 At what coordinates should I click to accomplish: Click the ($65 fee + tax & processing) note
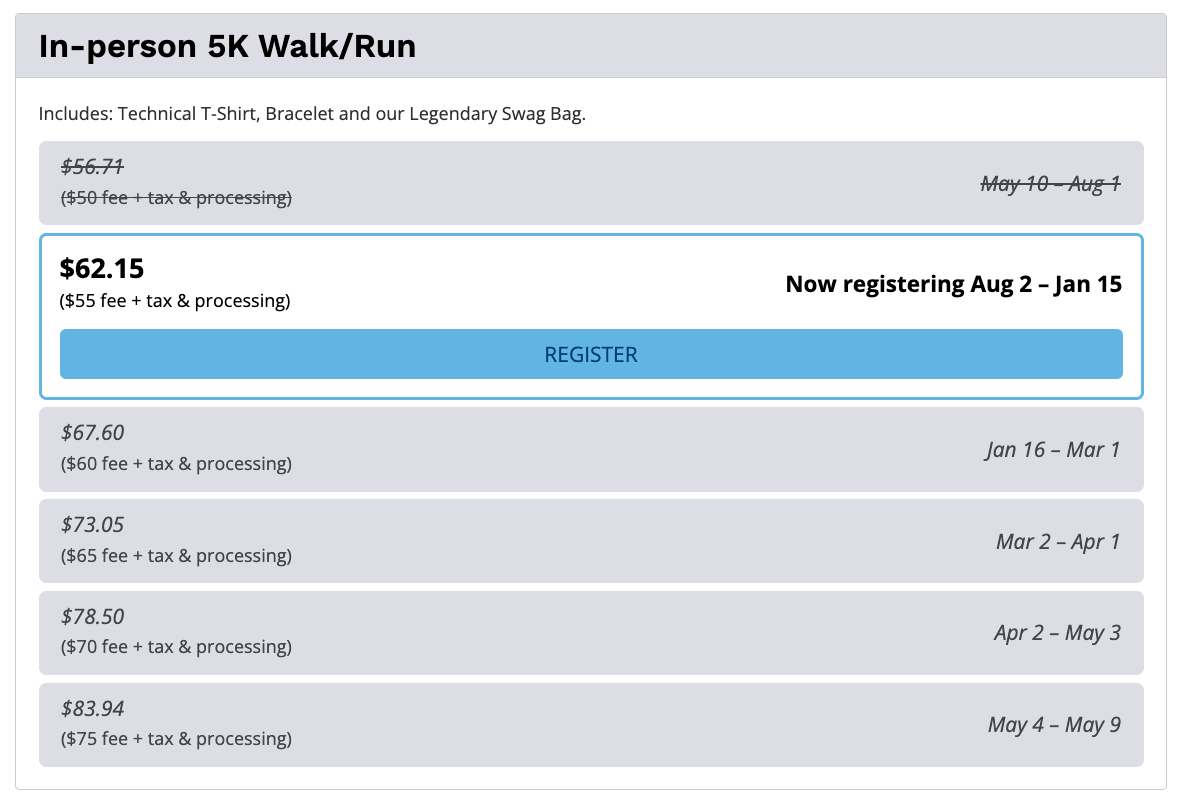pyautogui.click(x=176, y=555)
